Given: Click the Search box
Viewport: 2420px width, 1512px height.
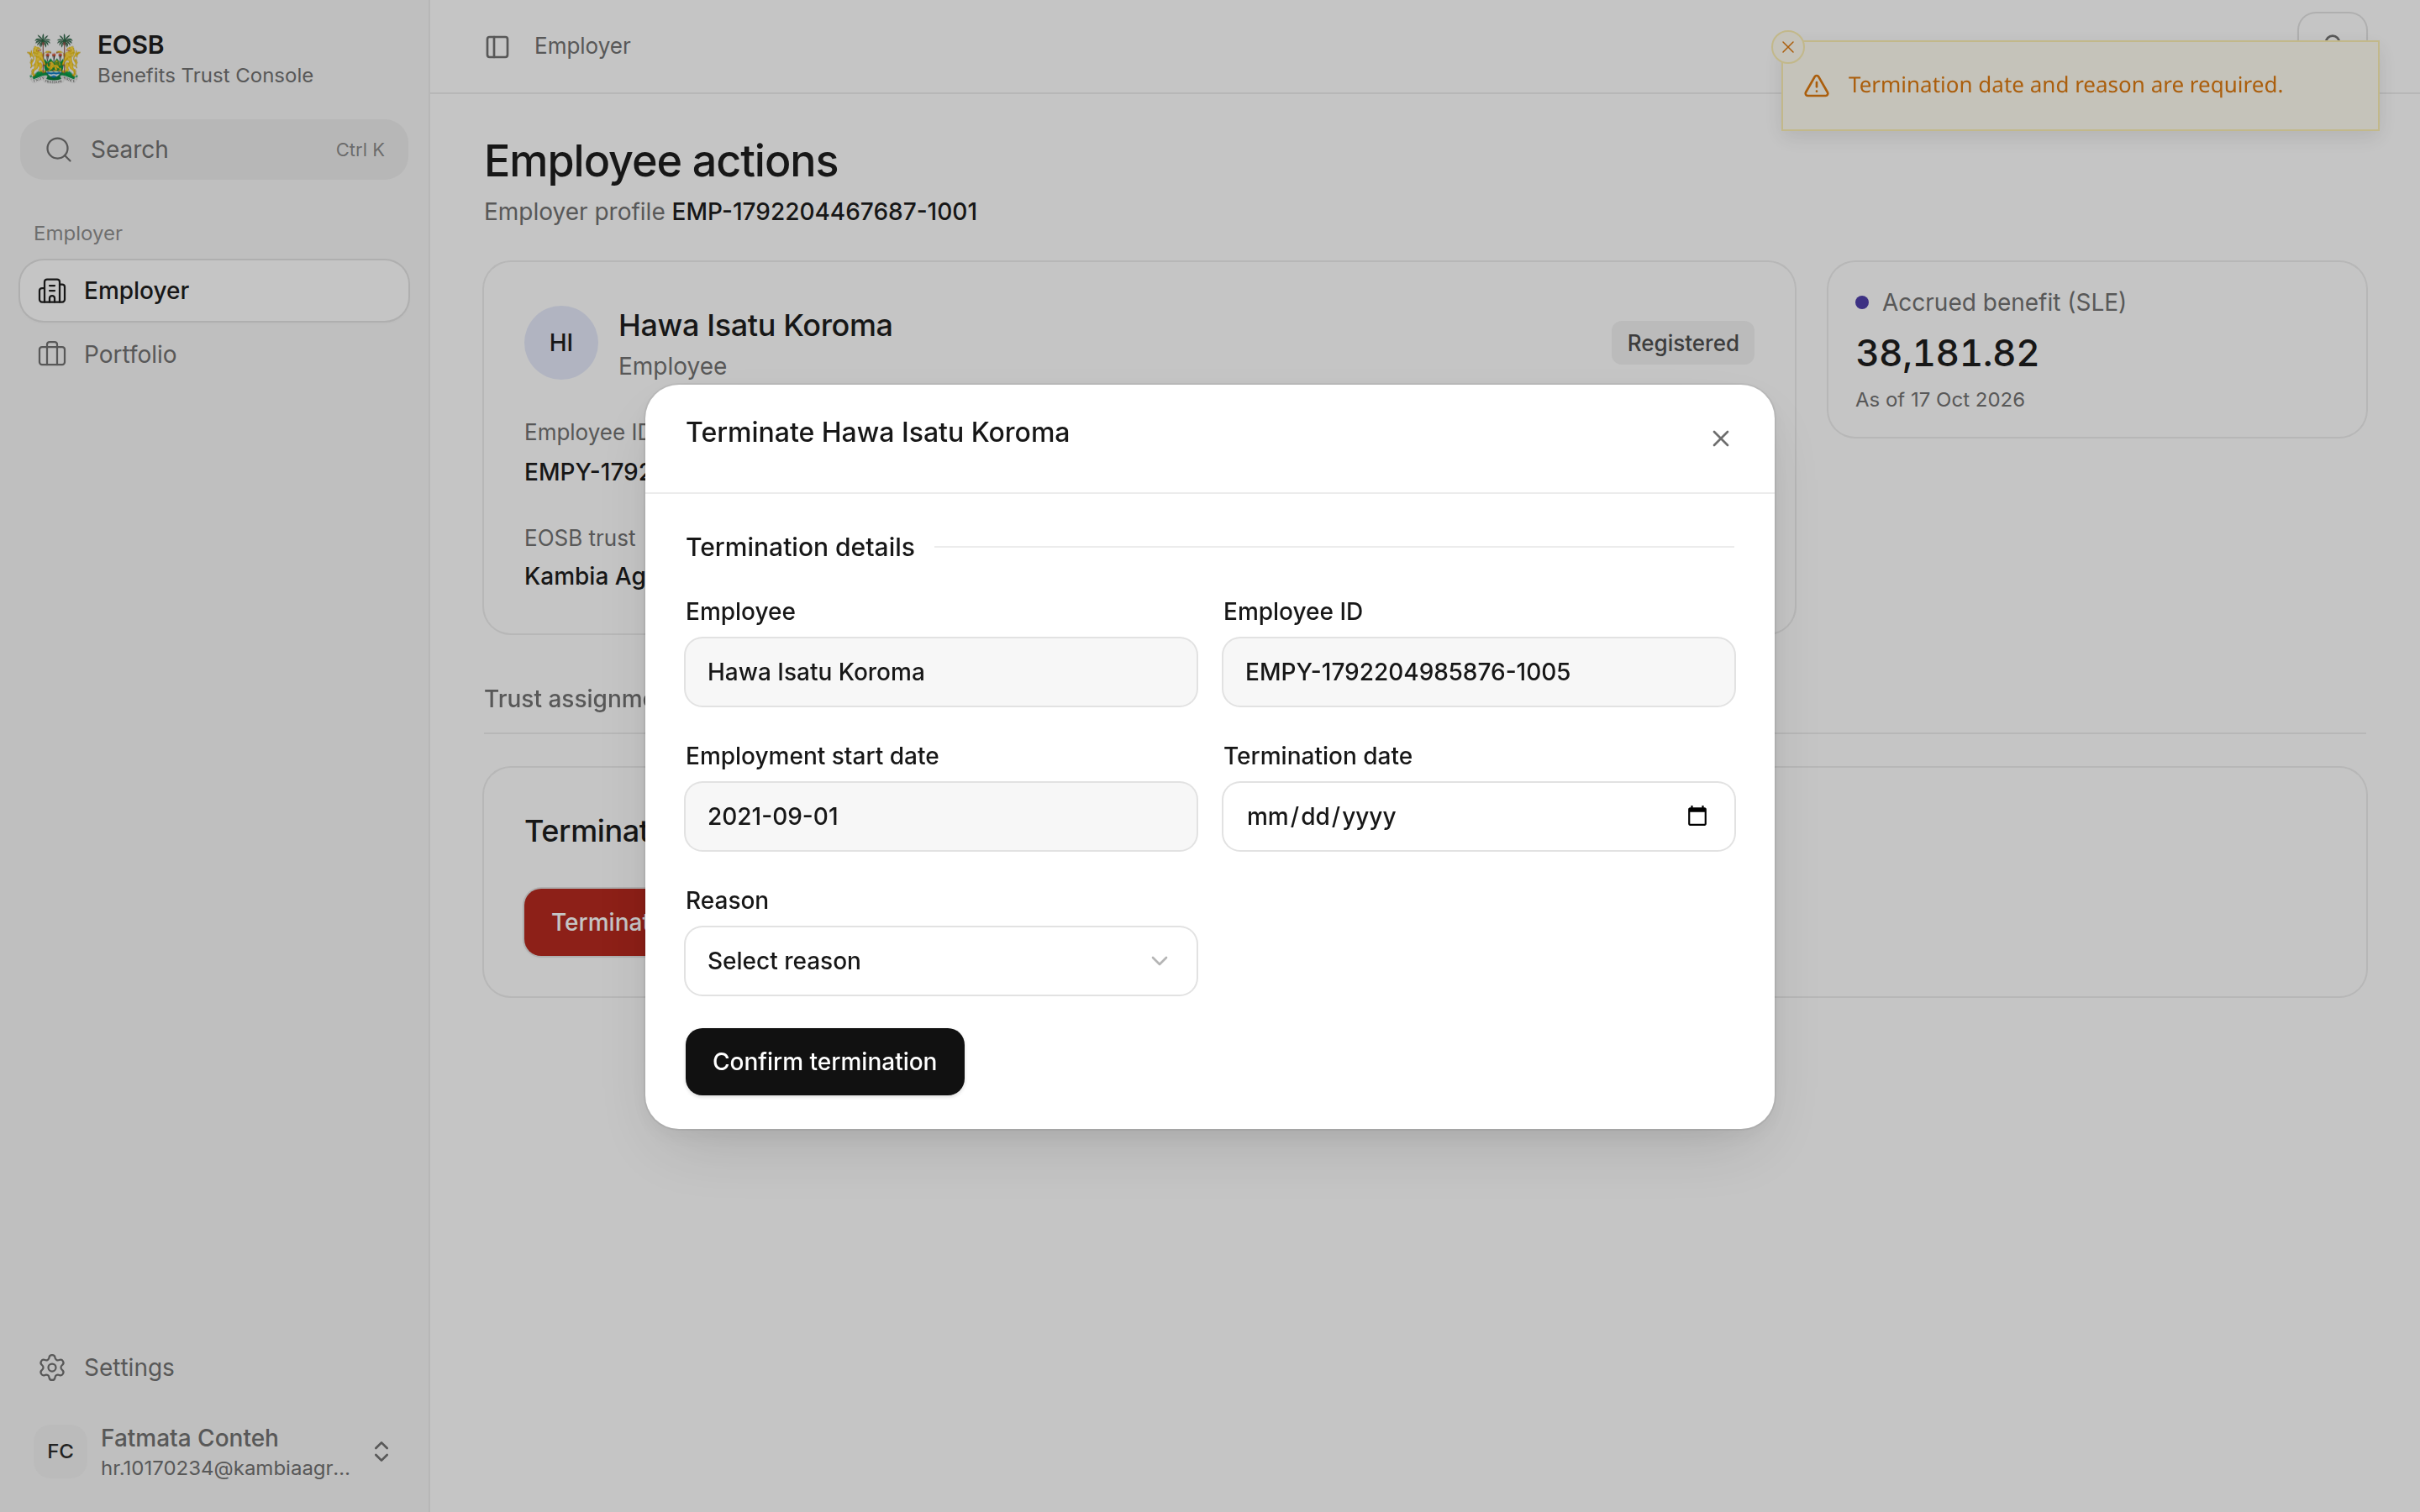Looking at the screenshot, I should [214, 150].
